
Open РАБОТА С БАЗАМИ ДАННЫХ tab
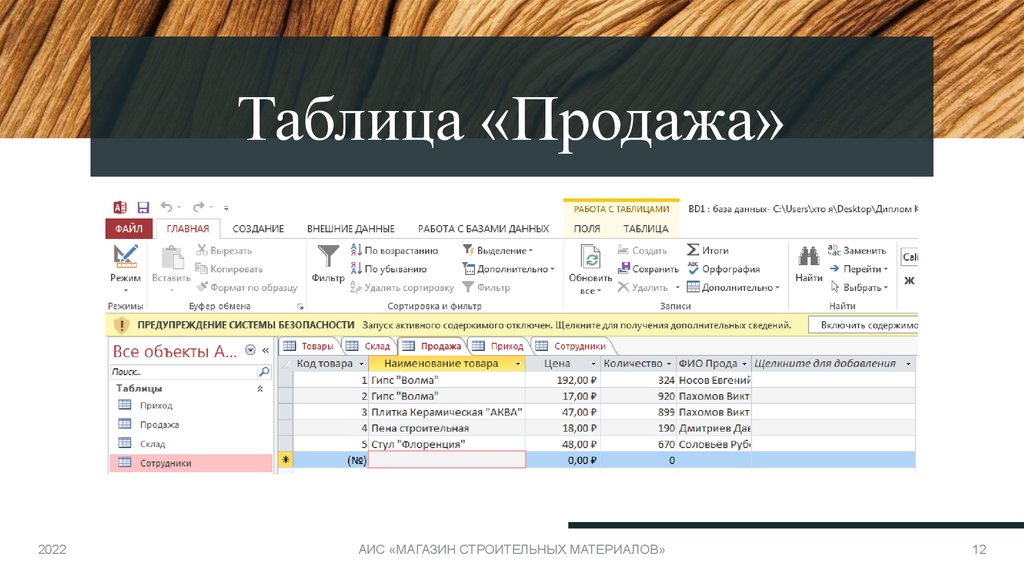(483, 229)
